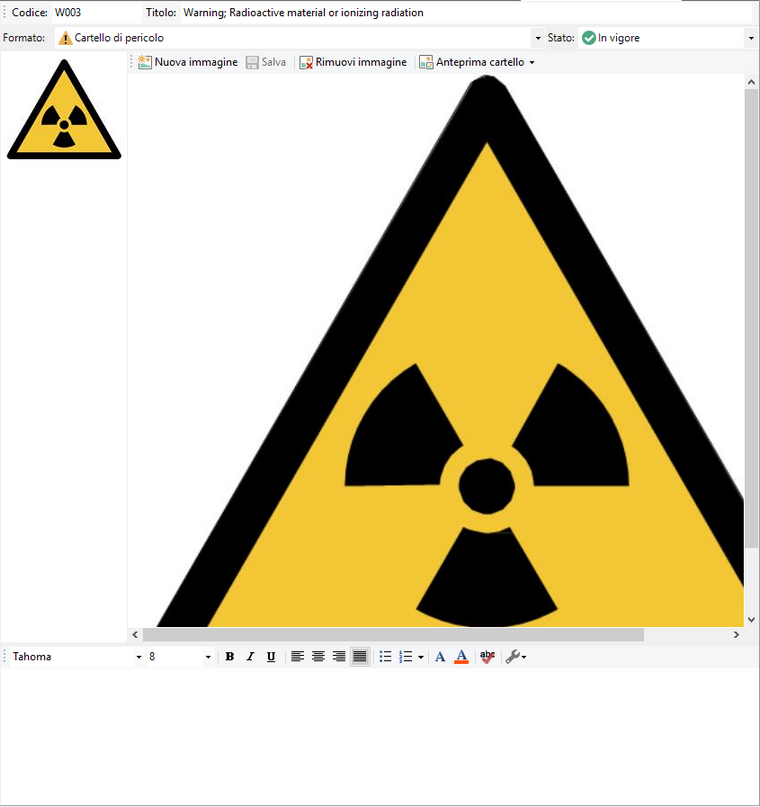This screenshot has height=807, width=760.
Task: Insert a numbered list
Action: tap(406, 657)
